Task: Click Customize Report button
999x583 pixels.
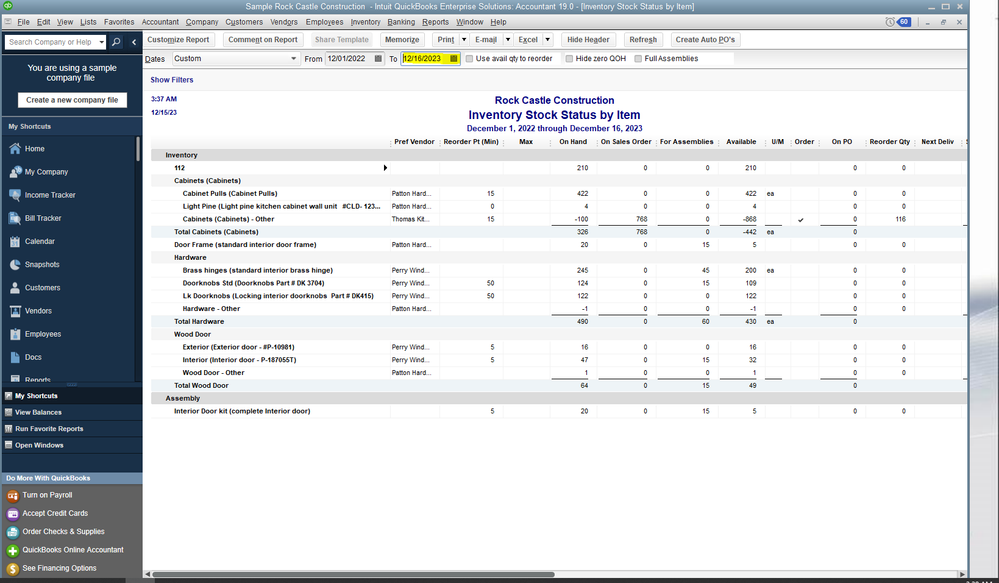Action: click(x=178, y=40)
